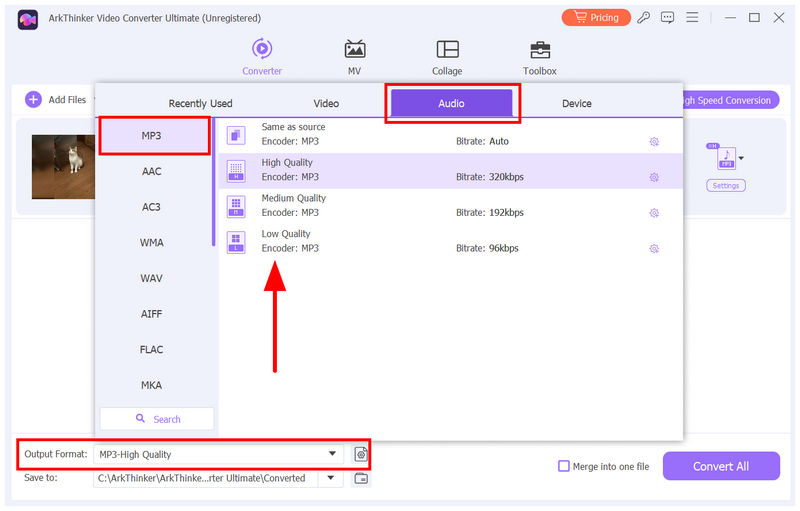Choose High Quality preset icon

click(x=236, y=171)
